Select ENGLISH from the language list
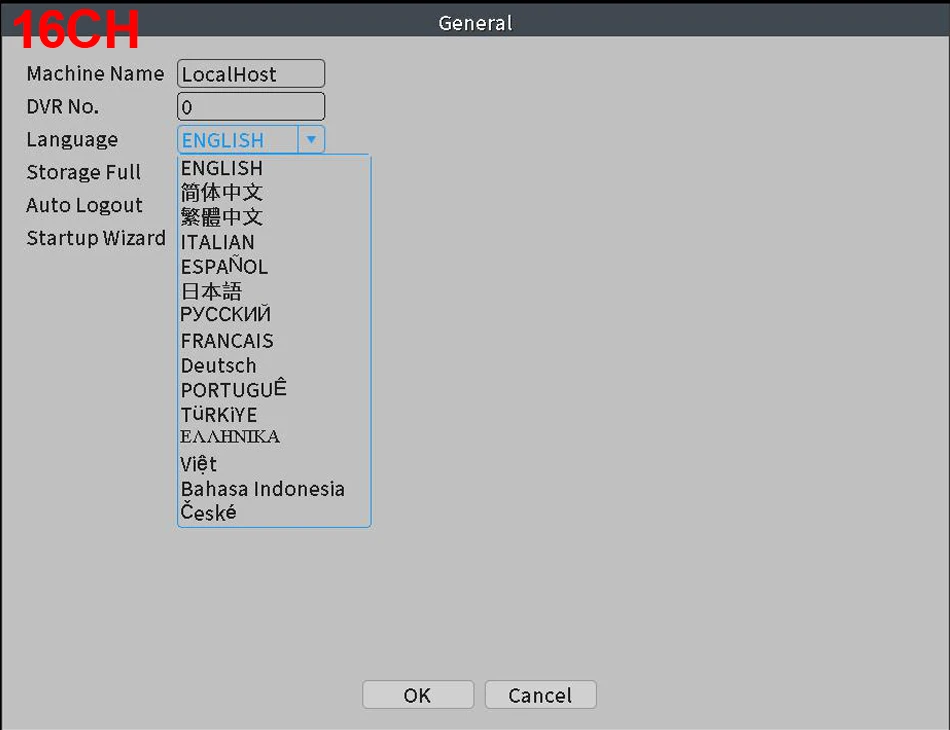The width and height of the screenshot is (950, 730). click(222, 168)
